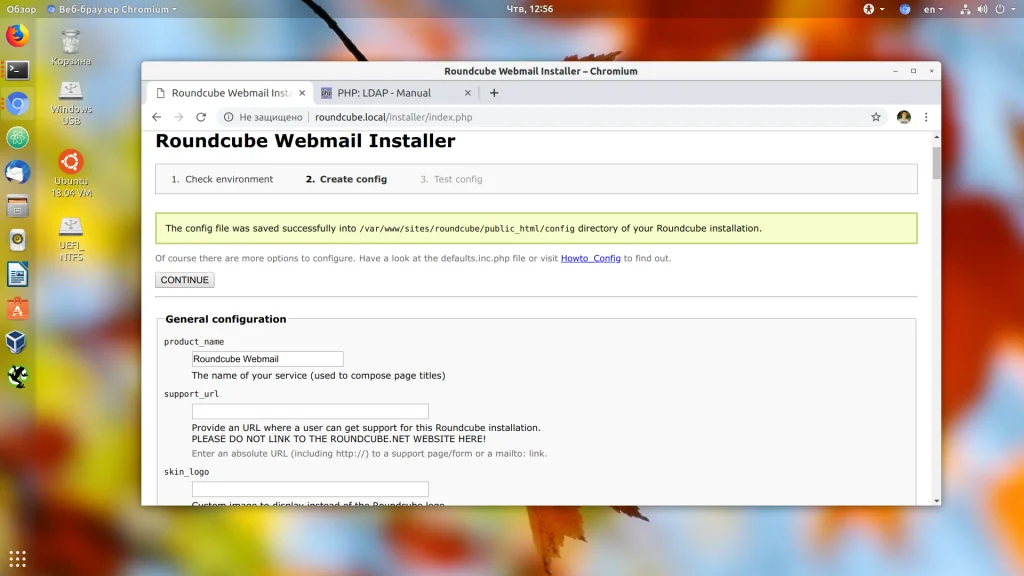Viewport: 1024px width, 576px height.
Task: Close the Chromium window
Action: 931,71
